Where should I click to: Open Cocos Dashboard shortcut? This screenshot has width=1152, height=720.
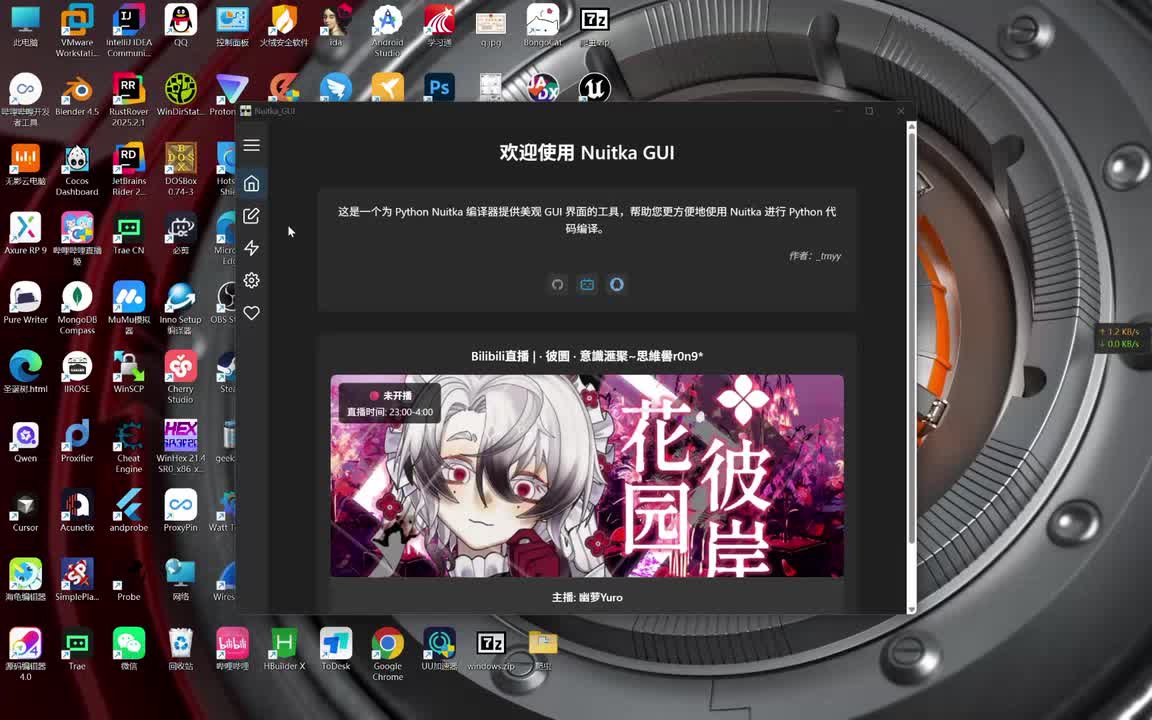coord(77,170)
